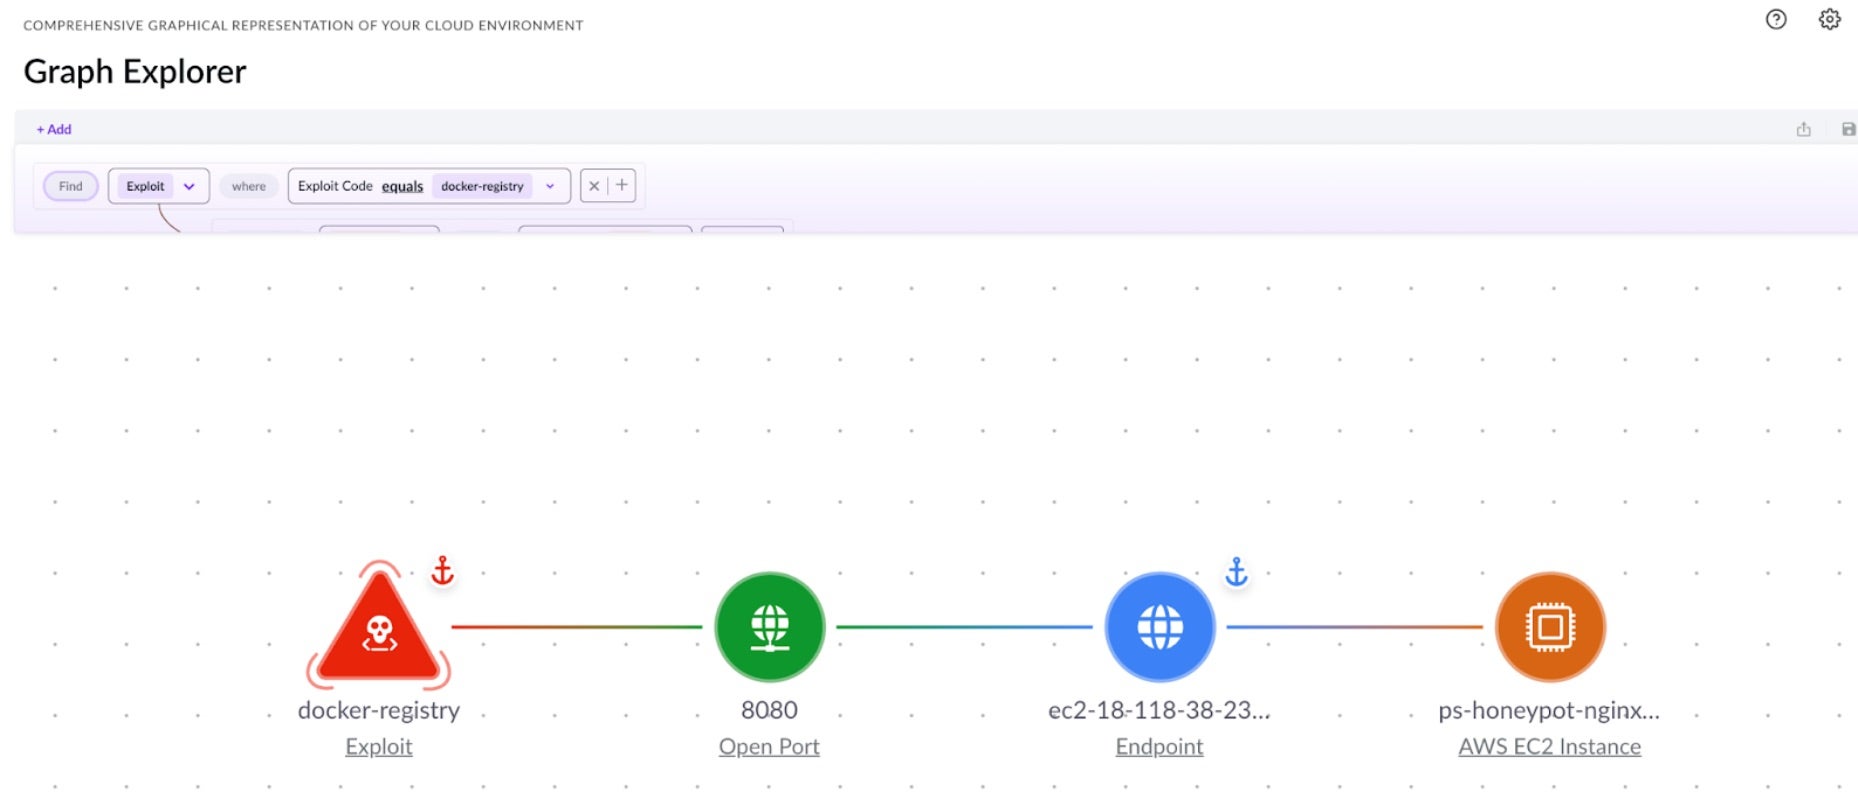Screen dimensions: 1858x812
Task: Click the + Add button
Action: 54,129
